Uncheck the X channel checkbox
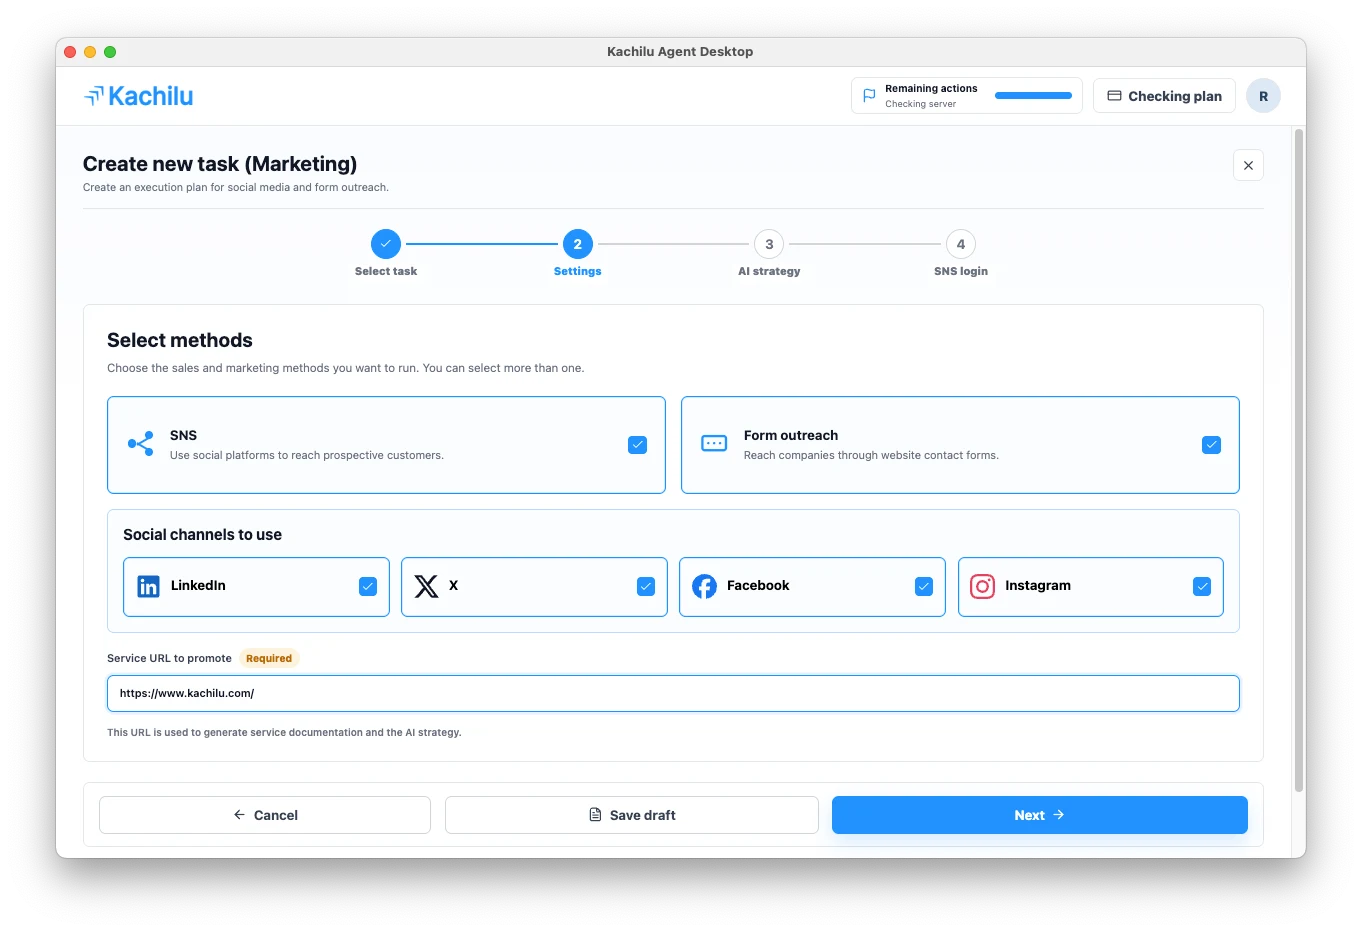Image resolution: width=1362 pixels, height=932 pixels. click(x=646, y=586)
